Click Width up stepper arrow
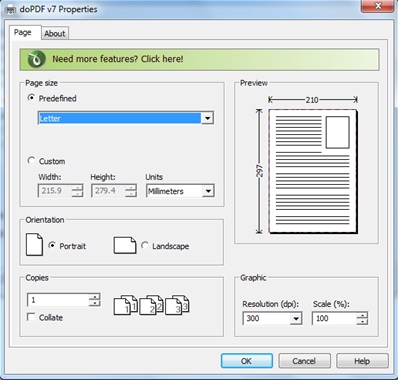This screenshot has height=380, width=398. tap(78, 188)
